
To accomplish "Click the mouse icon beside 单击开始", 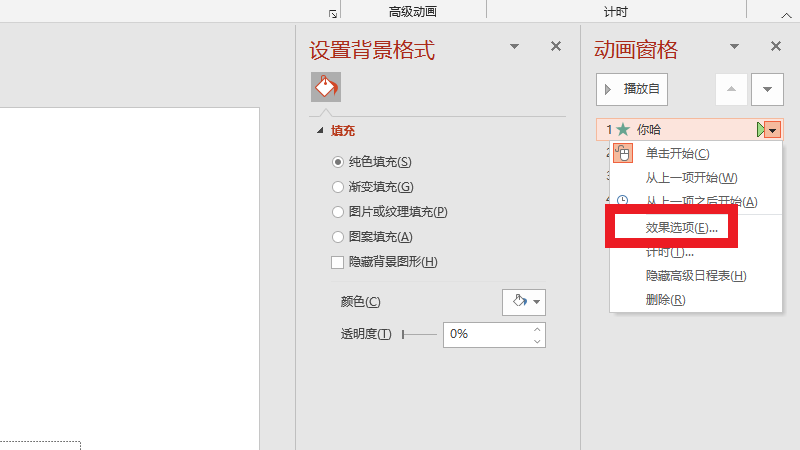I will [623, 153].
